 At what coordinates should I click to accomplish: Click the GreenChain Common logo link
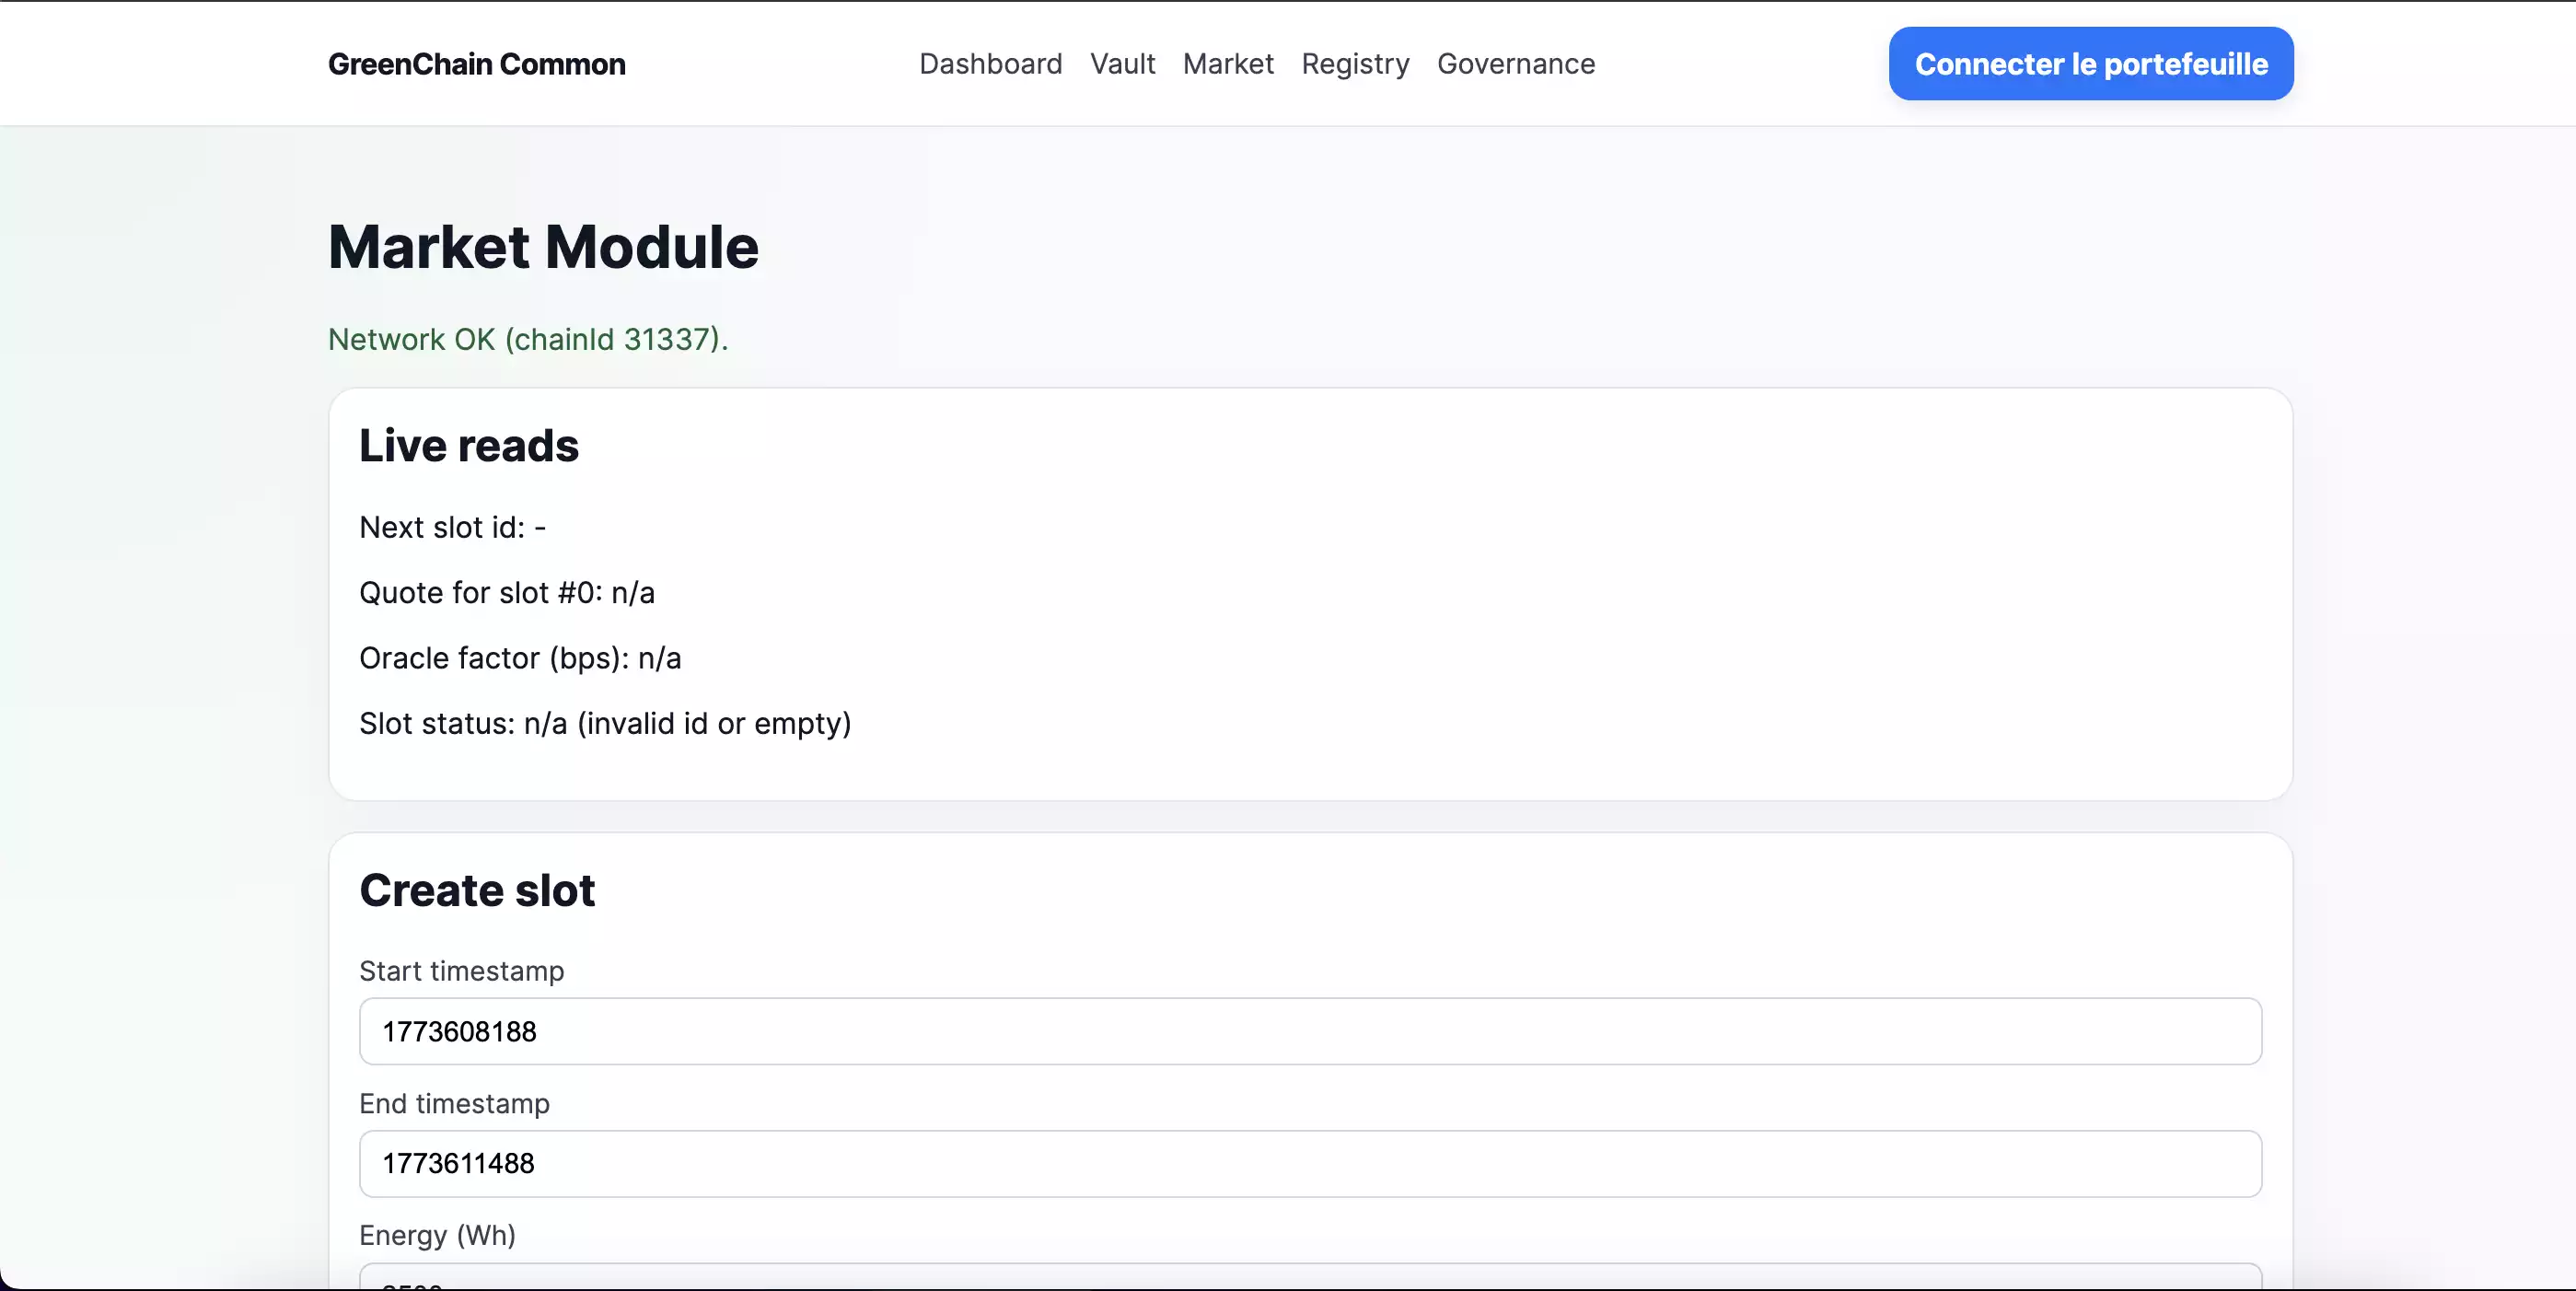point(476,64)
